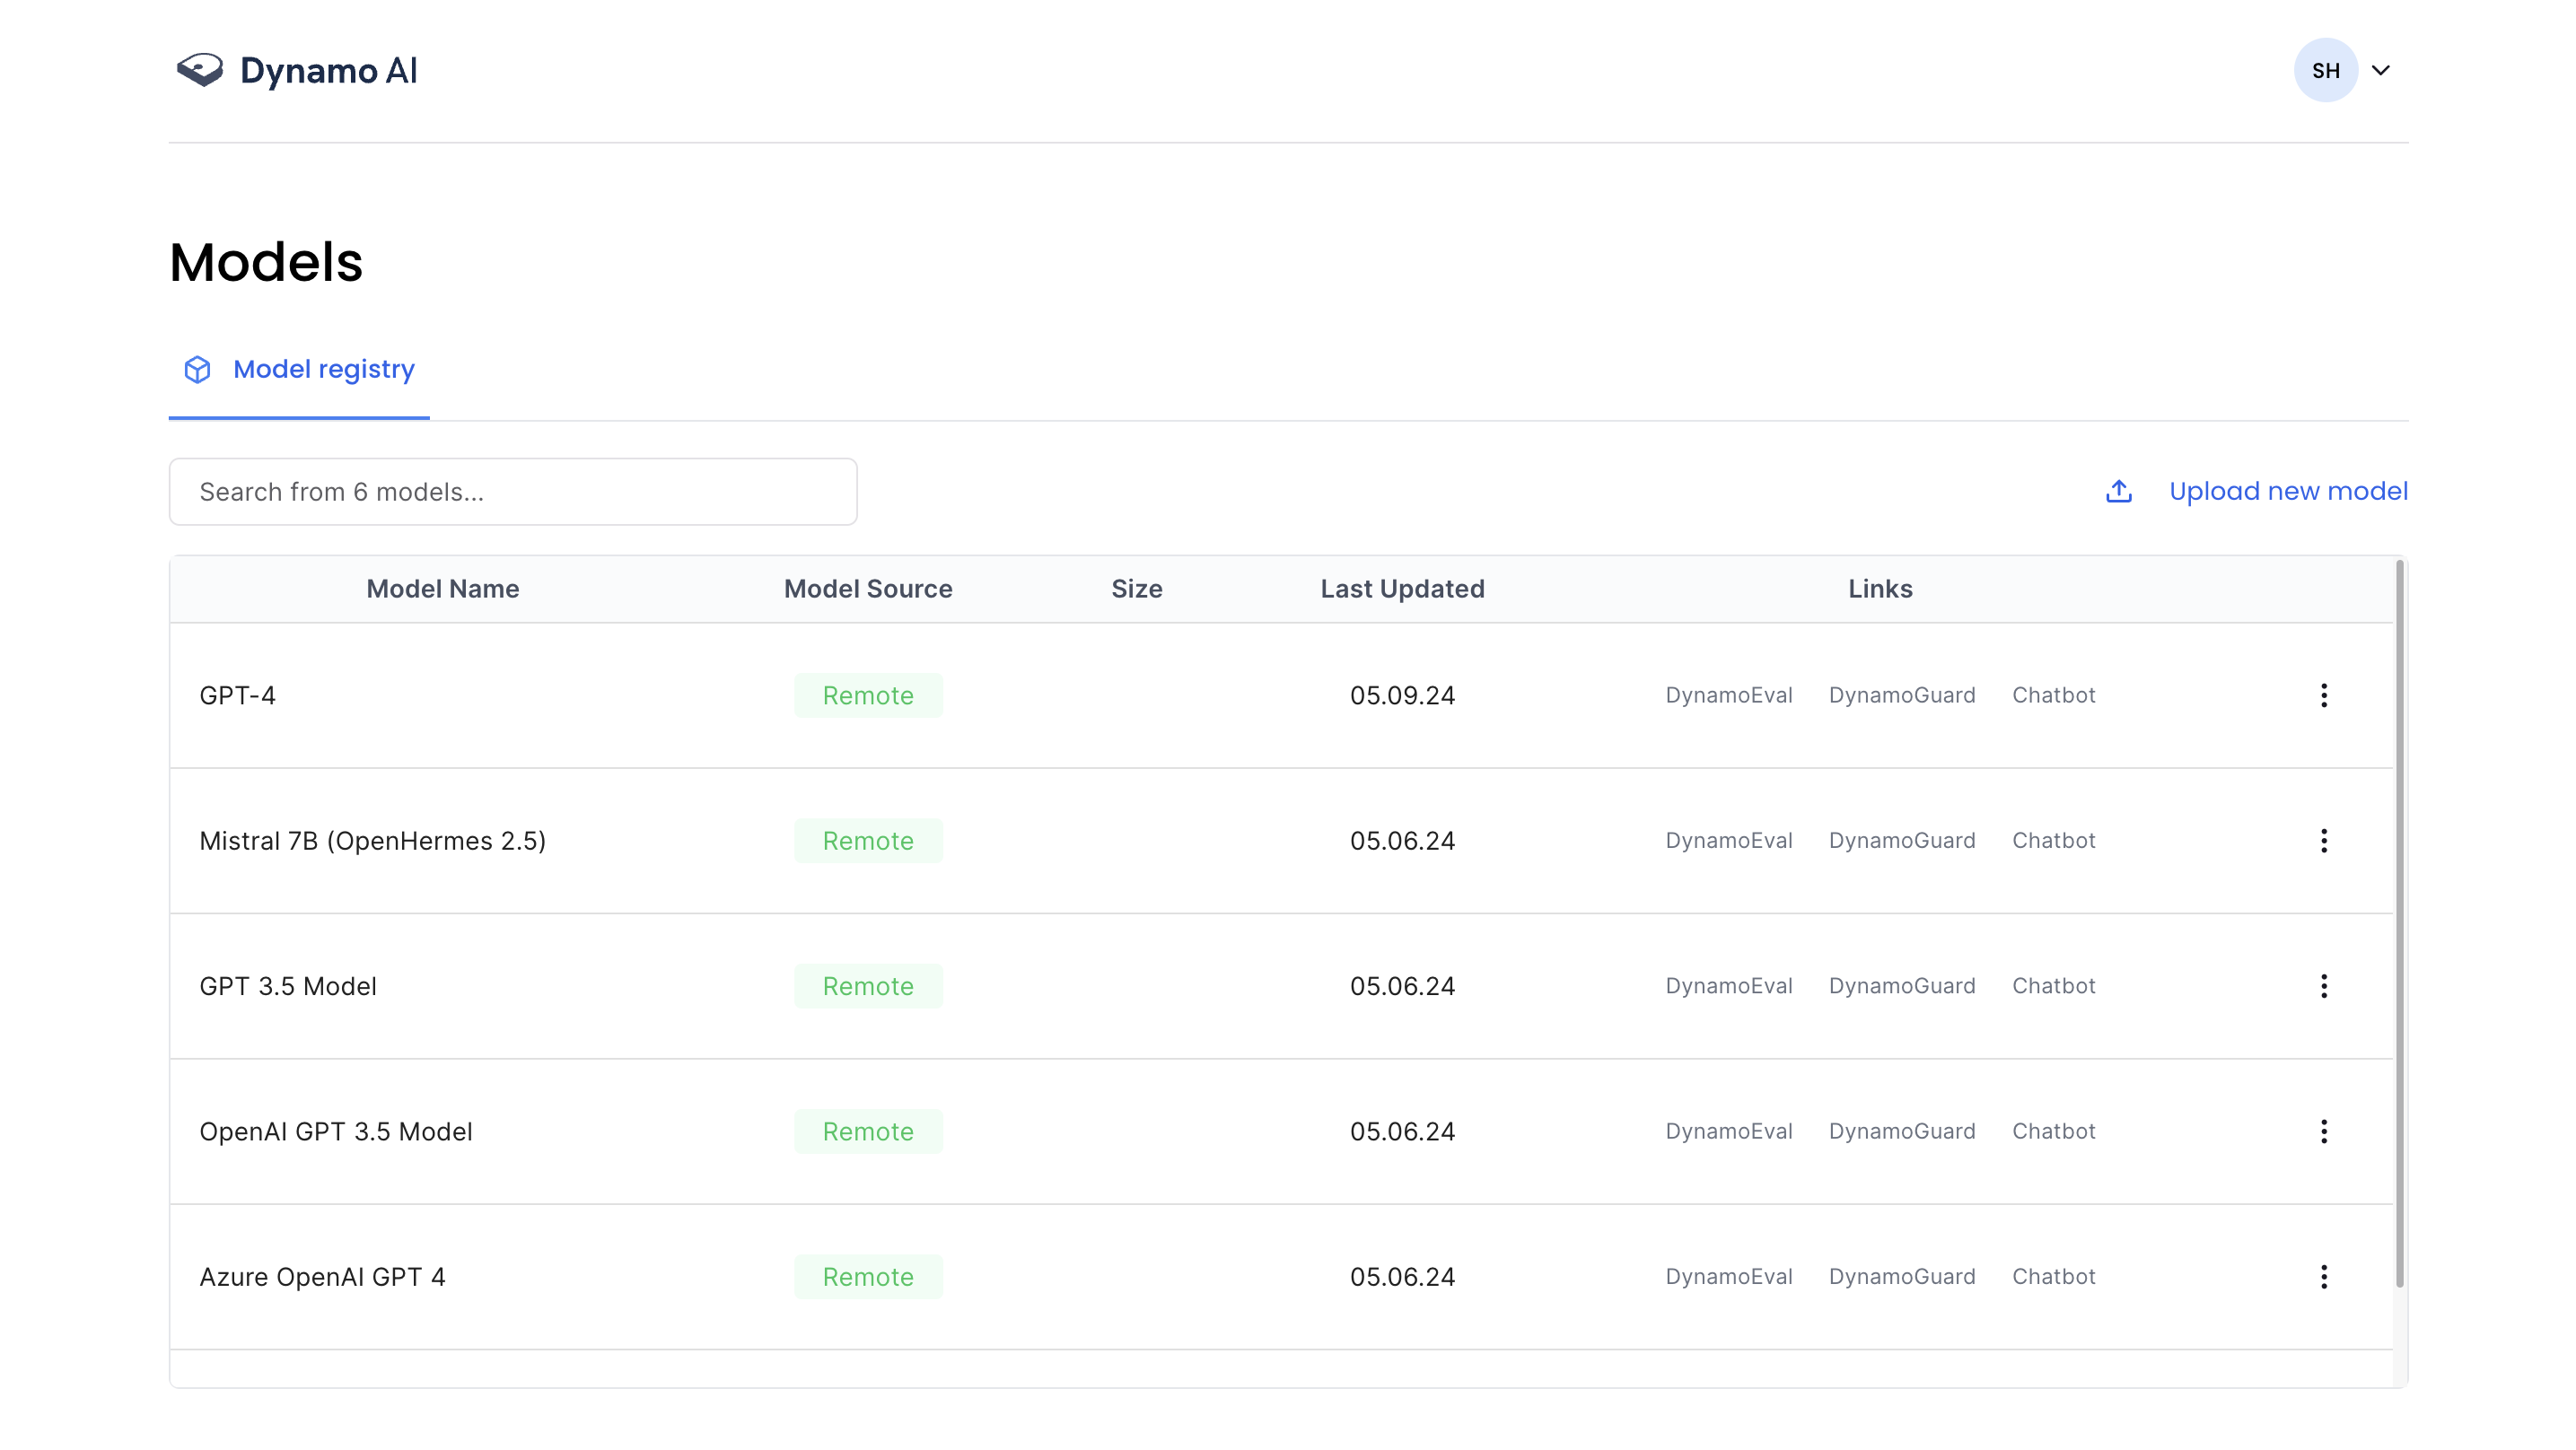Click the upload arrow icon

pyautogui.click(x=2118, y=491)
